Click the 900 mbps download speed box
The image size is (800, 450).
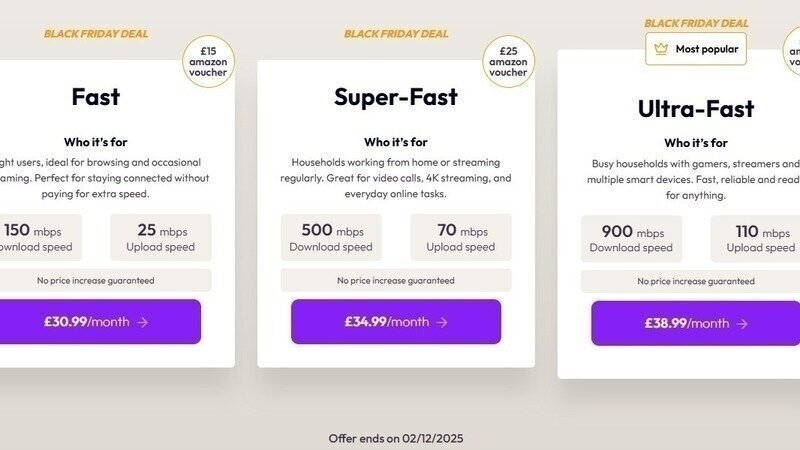point(631,238)
